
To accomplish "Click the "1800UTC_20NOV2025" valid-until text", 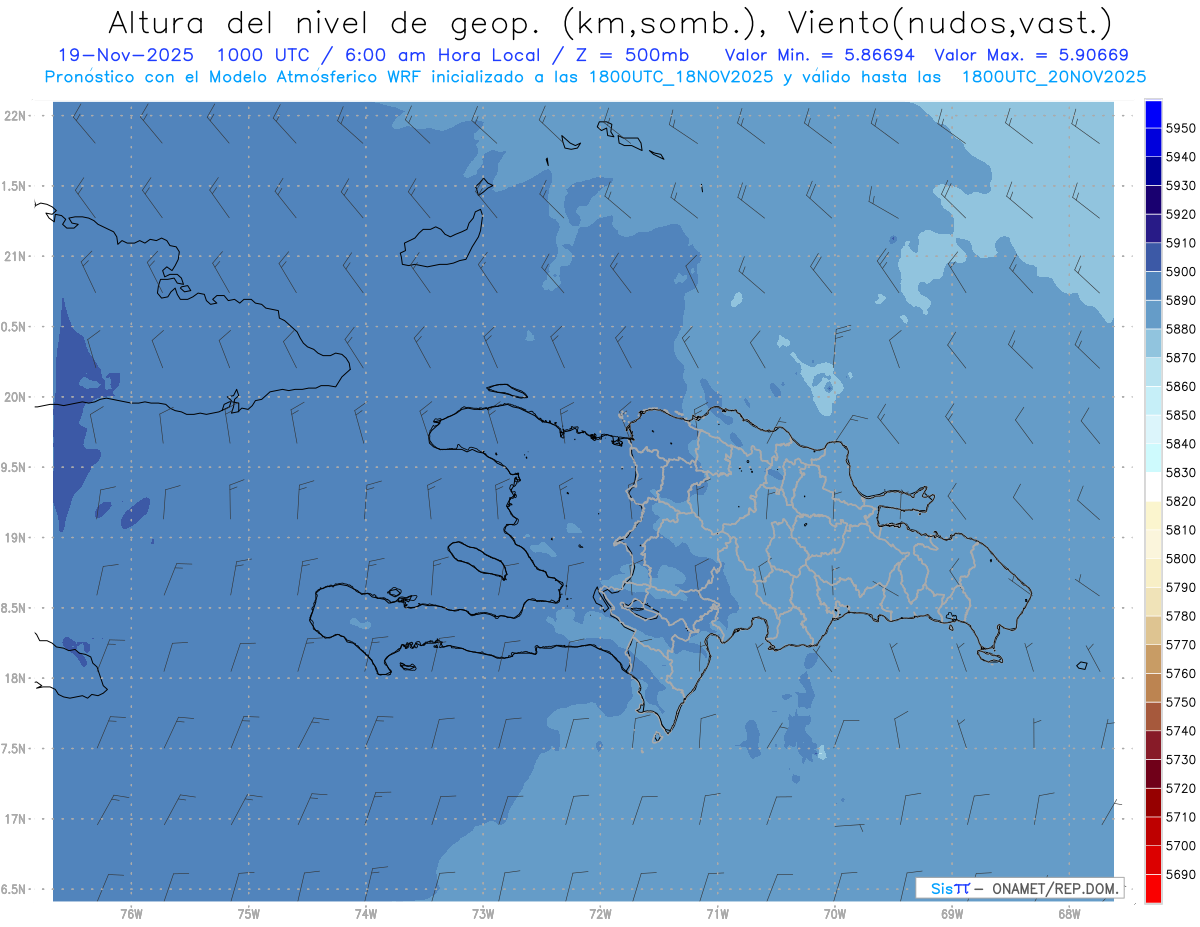I will [1054, 76].
